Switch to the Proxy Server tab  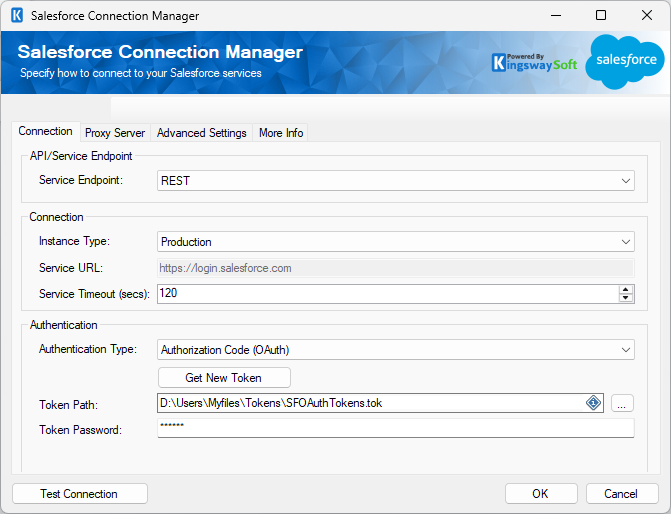pos(115,133)
